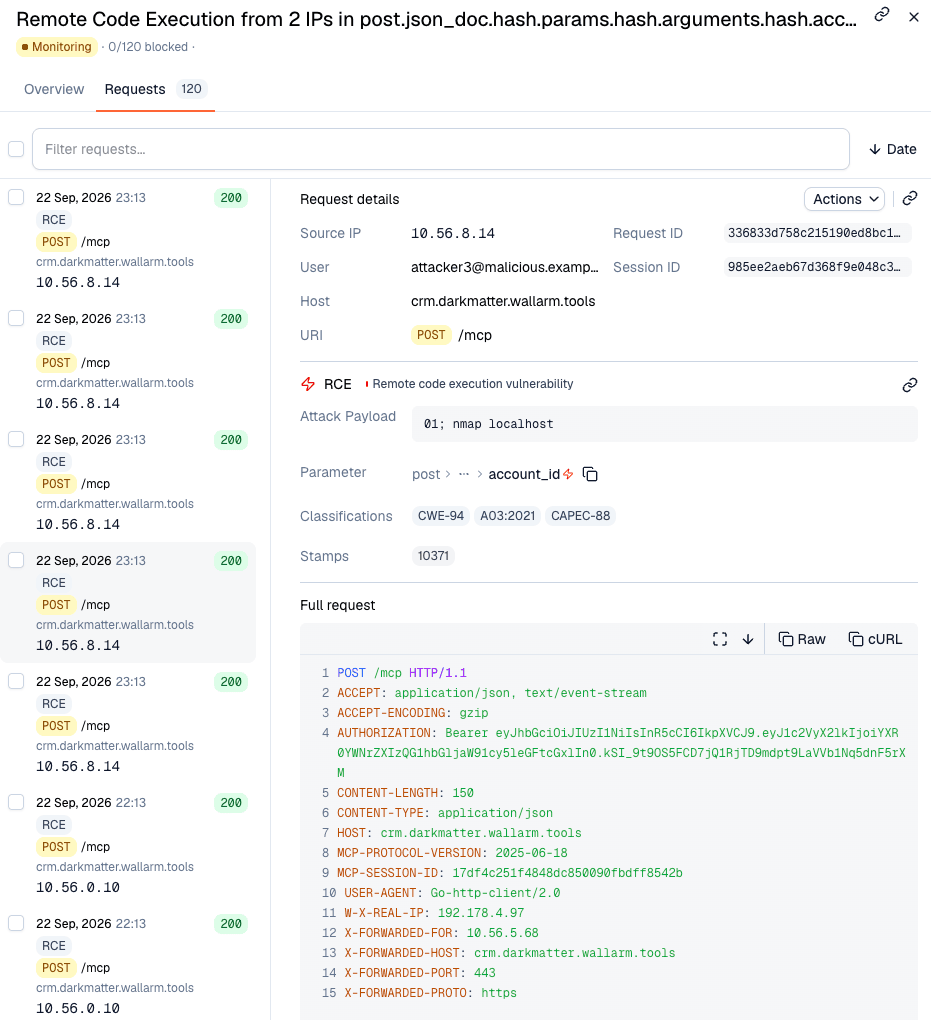
Task: Open the CAPEC-88 classification
Action: [580, 516]
